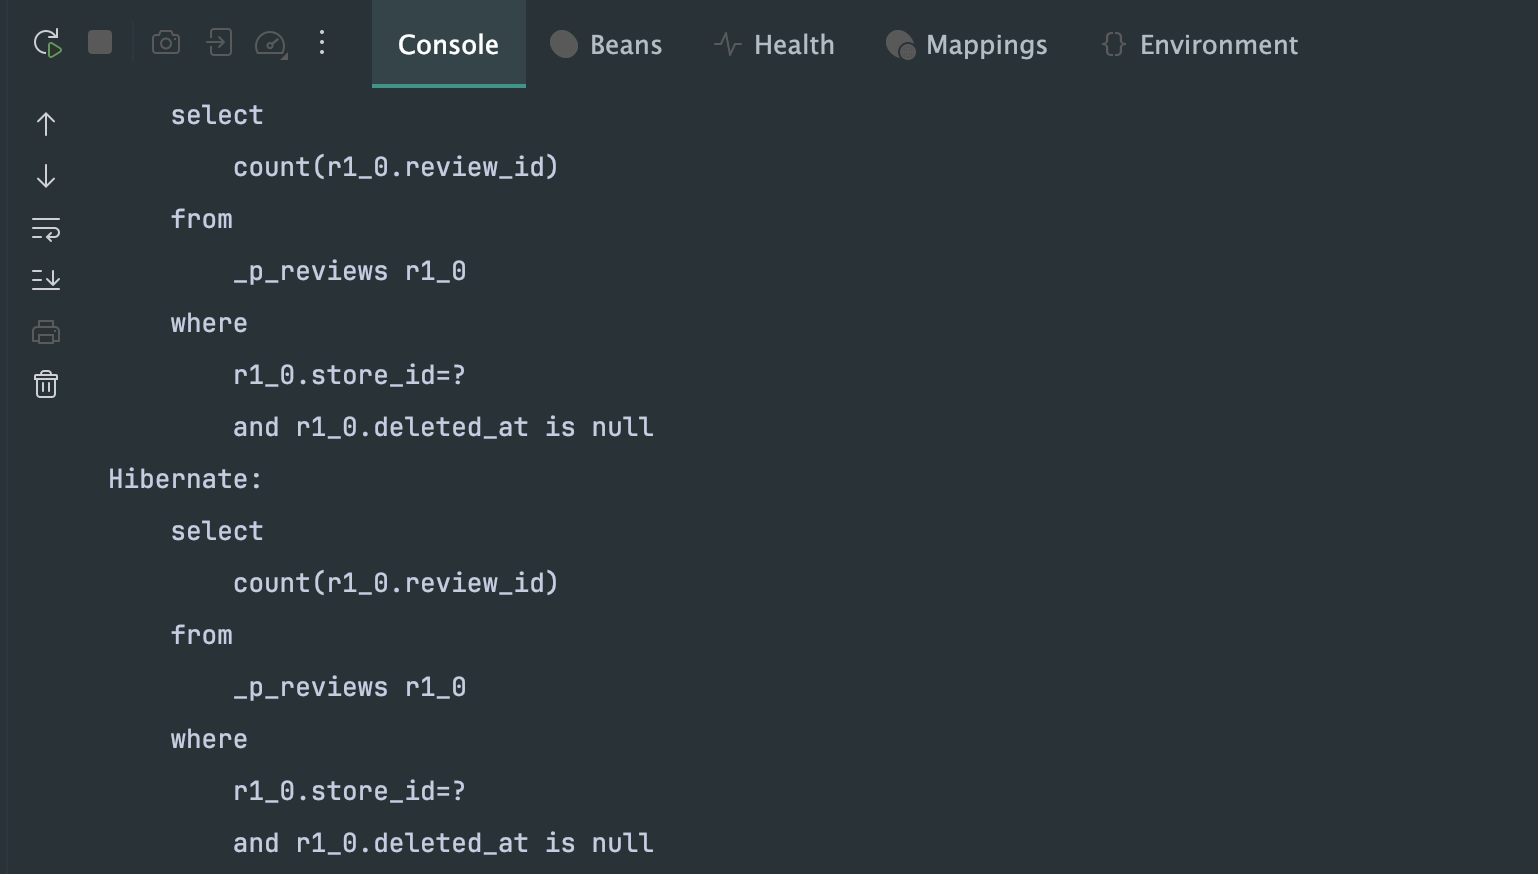Click the first 'r1_0.store_id=?' line
Screen dimensions: 1538x874
click(350, 375)
